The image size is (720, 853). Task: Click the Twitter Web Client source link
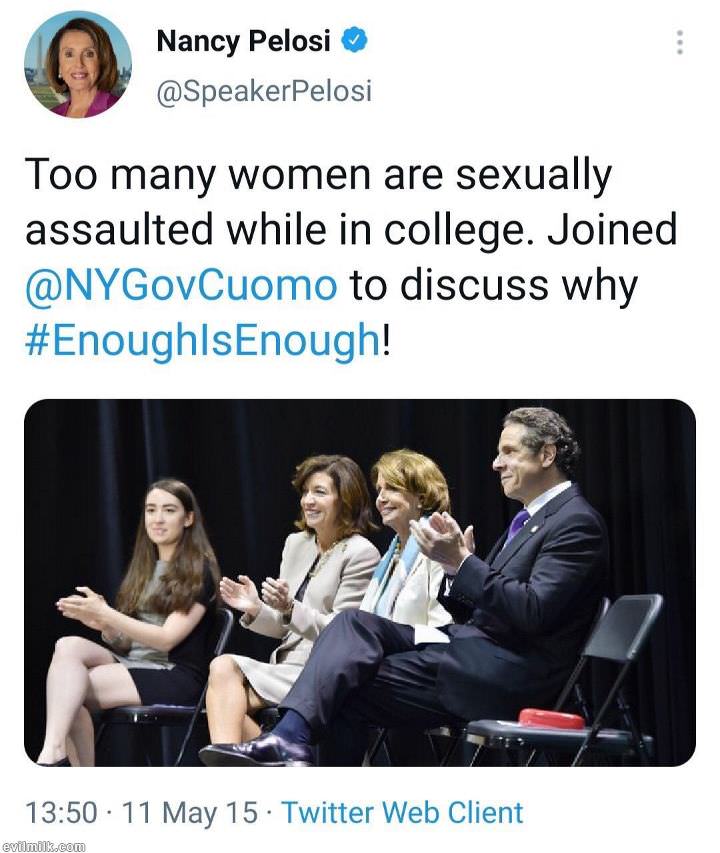402,812
